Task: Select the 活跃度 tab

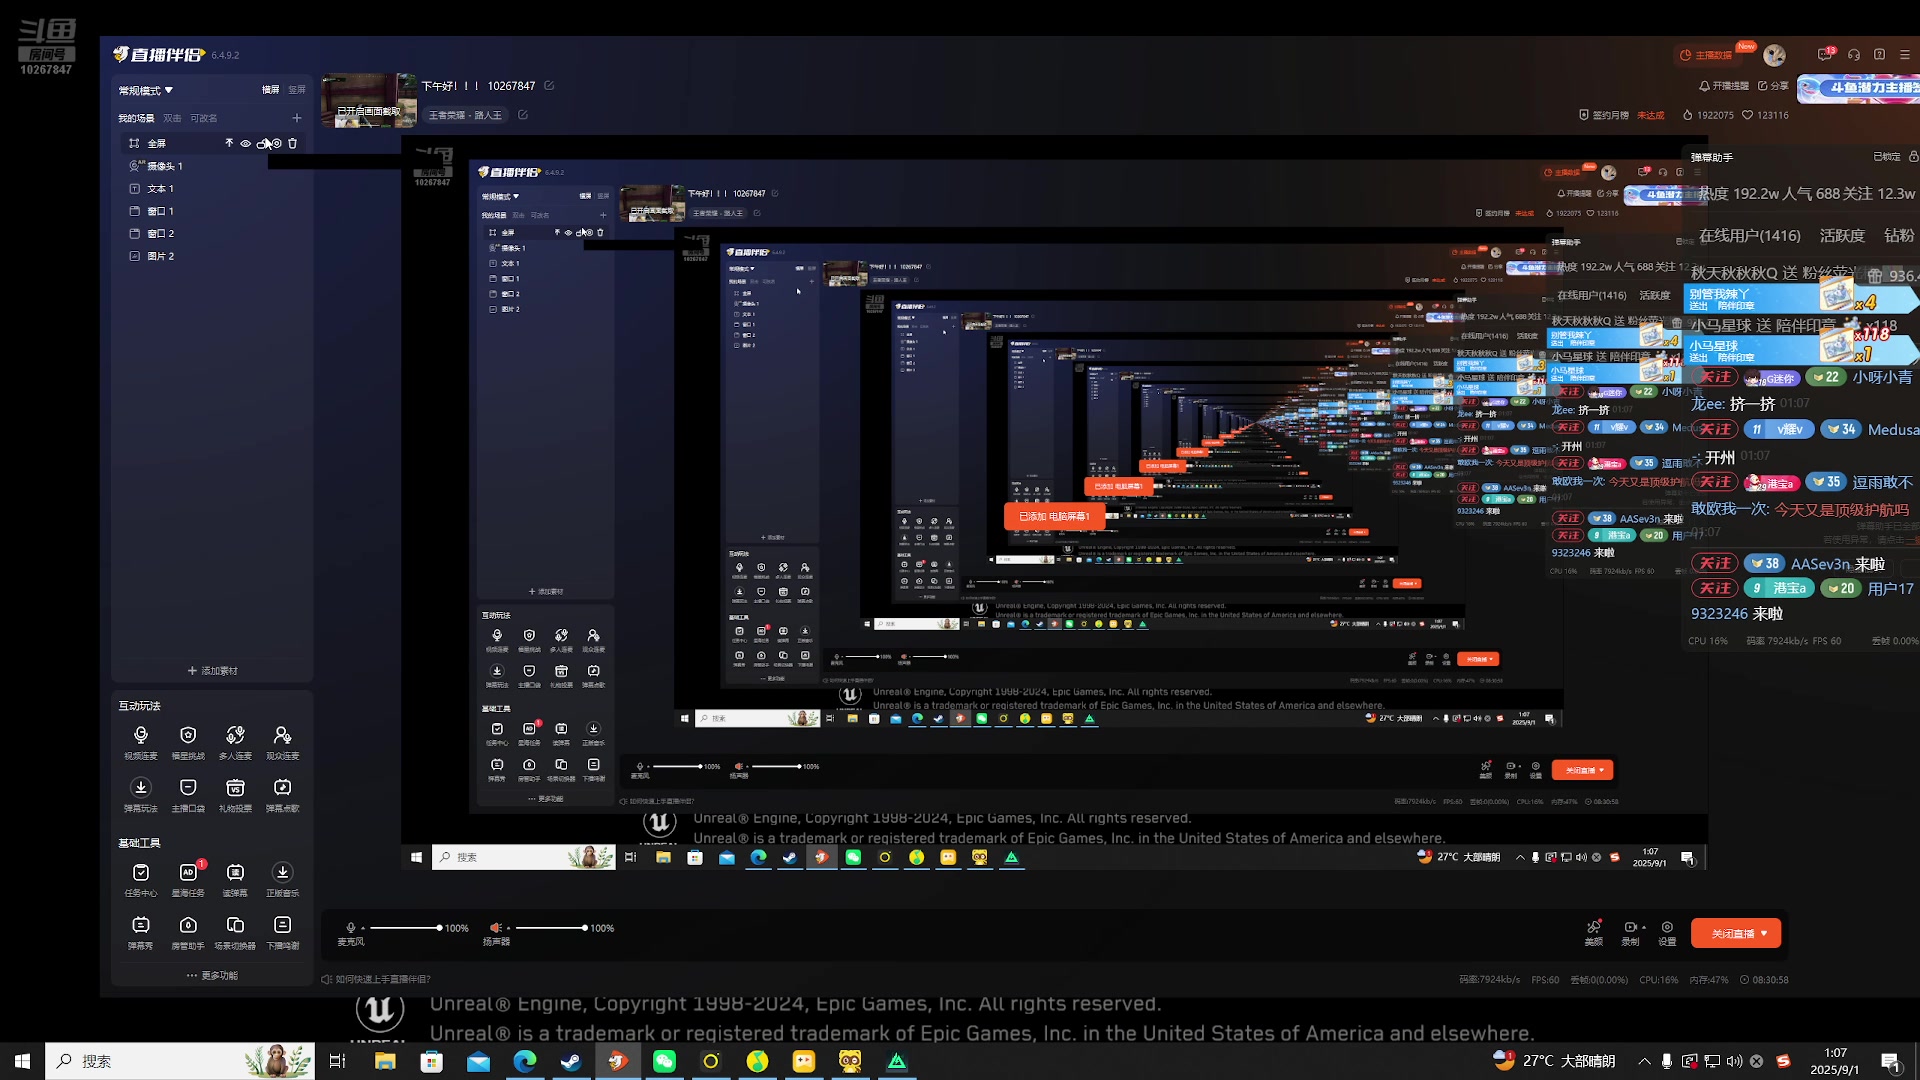Action: [1842, 236]
